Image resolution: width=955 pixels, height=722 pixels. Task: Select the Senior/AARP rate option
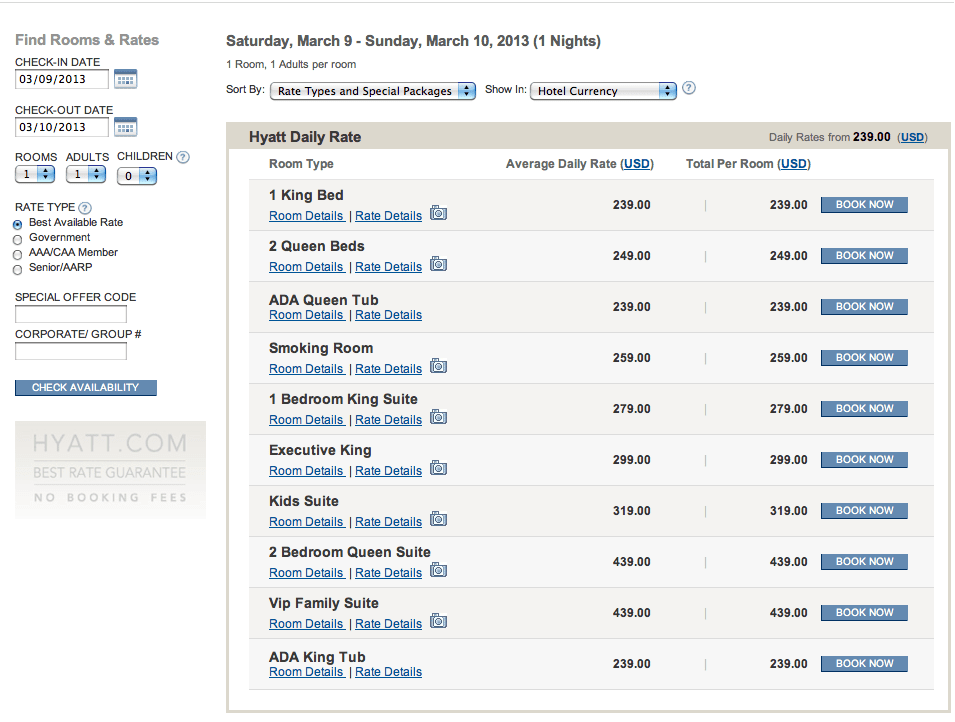pos(17,269)
